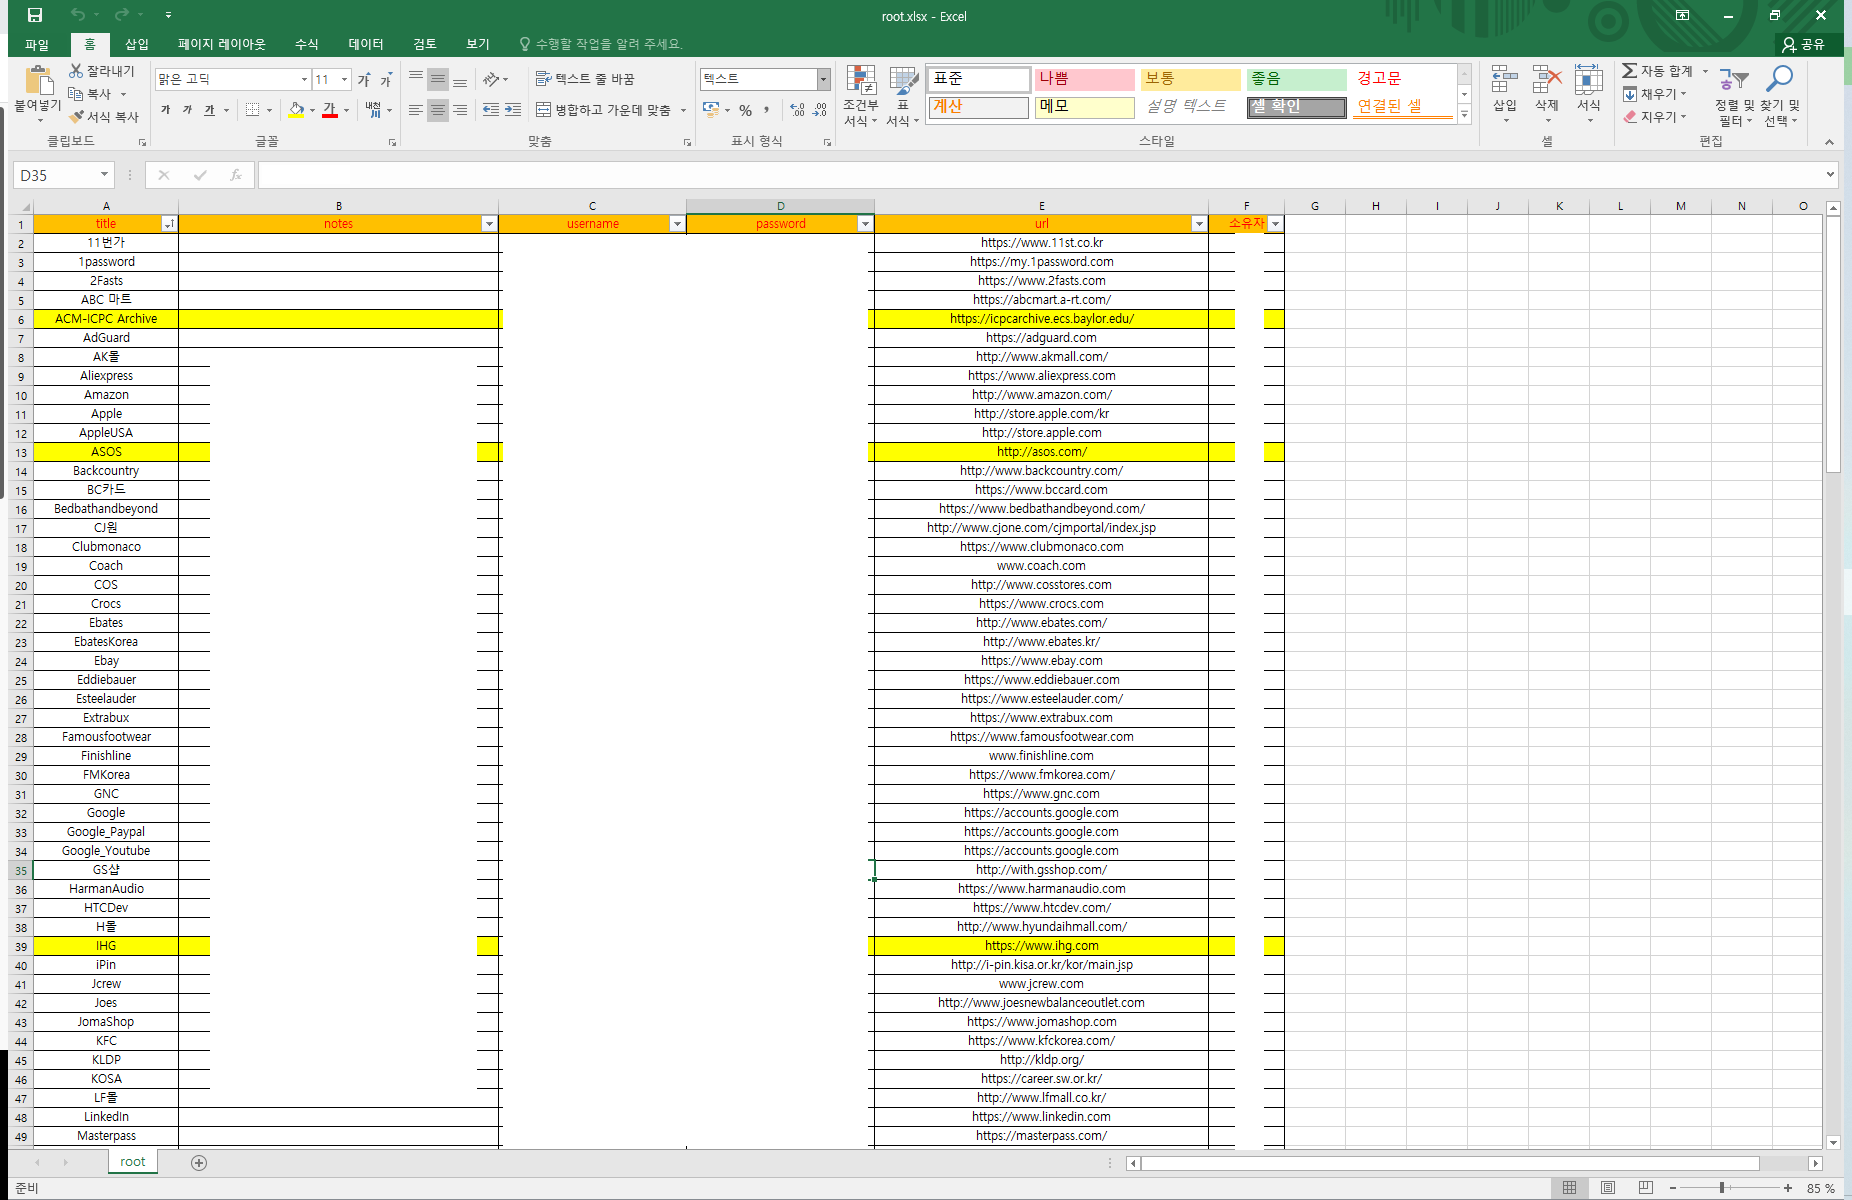This screenshot has height=1200, width=1852.
Task: Switch to the Insert (삽입) tab
Action: 137,44
